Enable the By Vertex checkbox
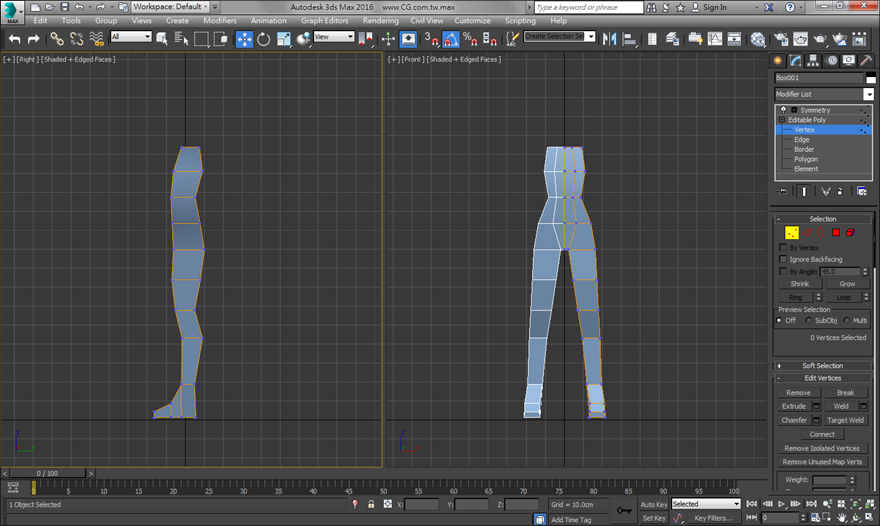Image resolution: width=880 pixels, height=526 pixels. [783, 247]
